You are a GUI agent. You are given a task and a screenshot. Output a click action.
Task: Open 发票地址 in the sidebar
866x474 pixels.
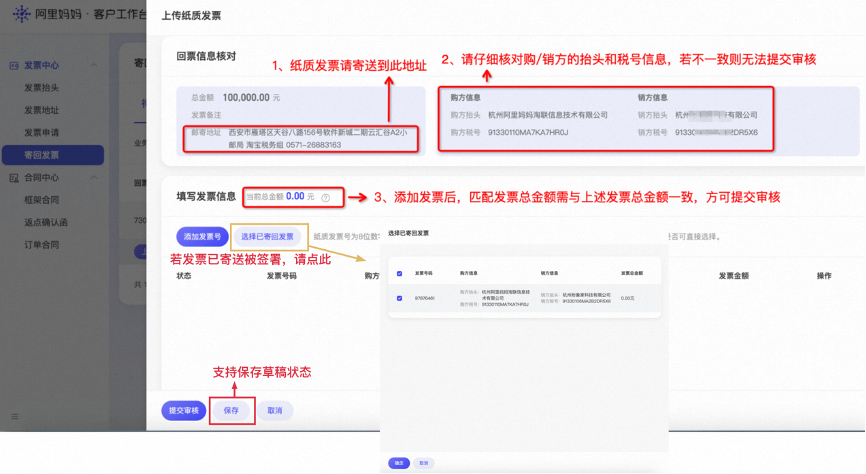click(x=41, y=110)
